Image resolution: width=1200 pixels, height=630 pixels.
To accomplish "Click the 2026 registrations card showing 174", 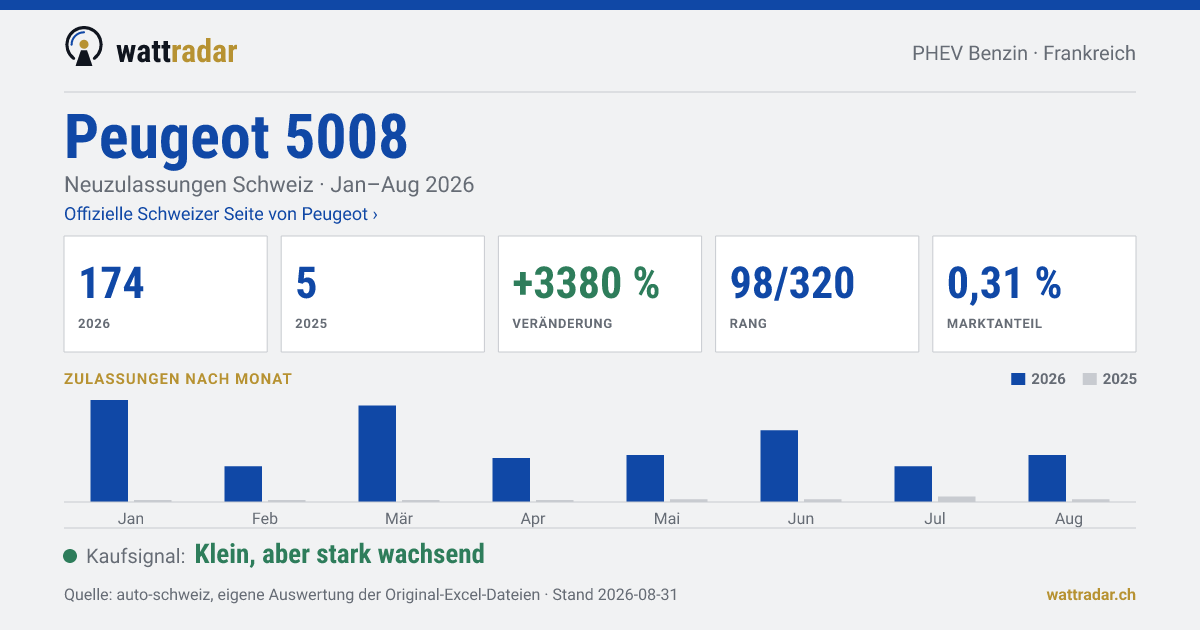I will (x=166, y=294).
